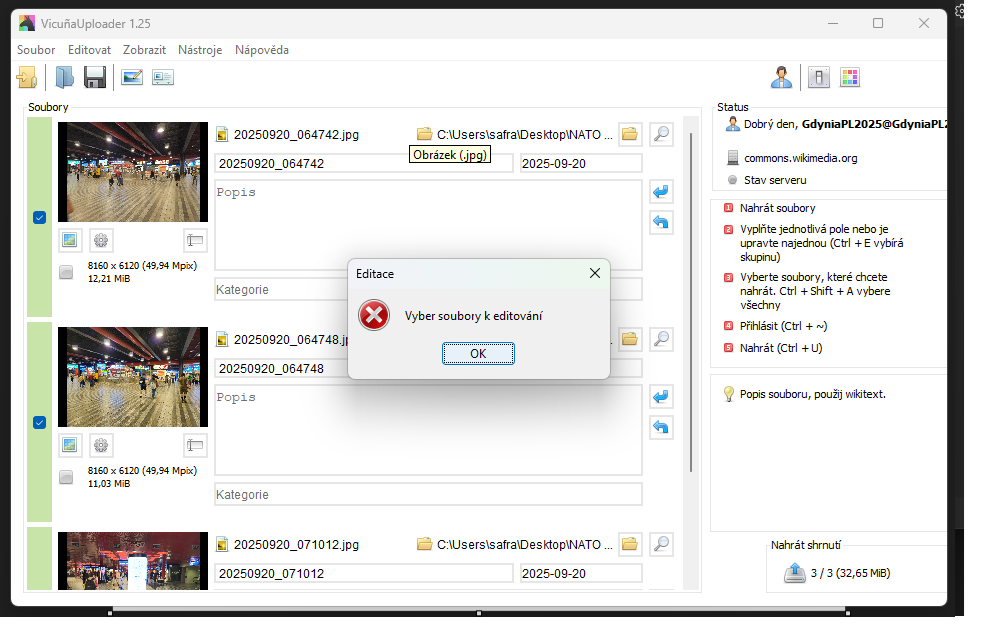Screen dimensions: 985x624
Task: Click the multi-edit fields toolbar icon
Action: click(x=163, y=77)
